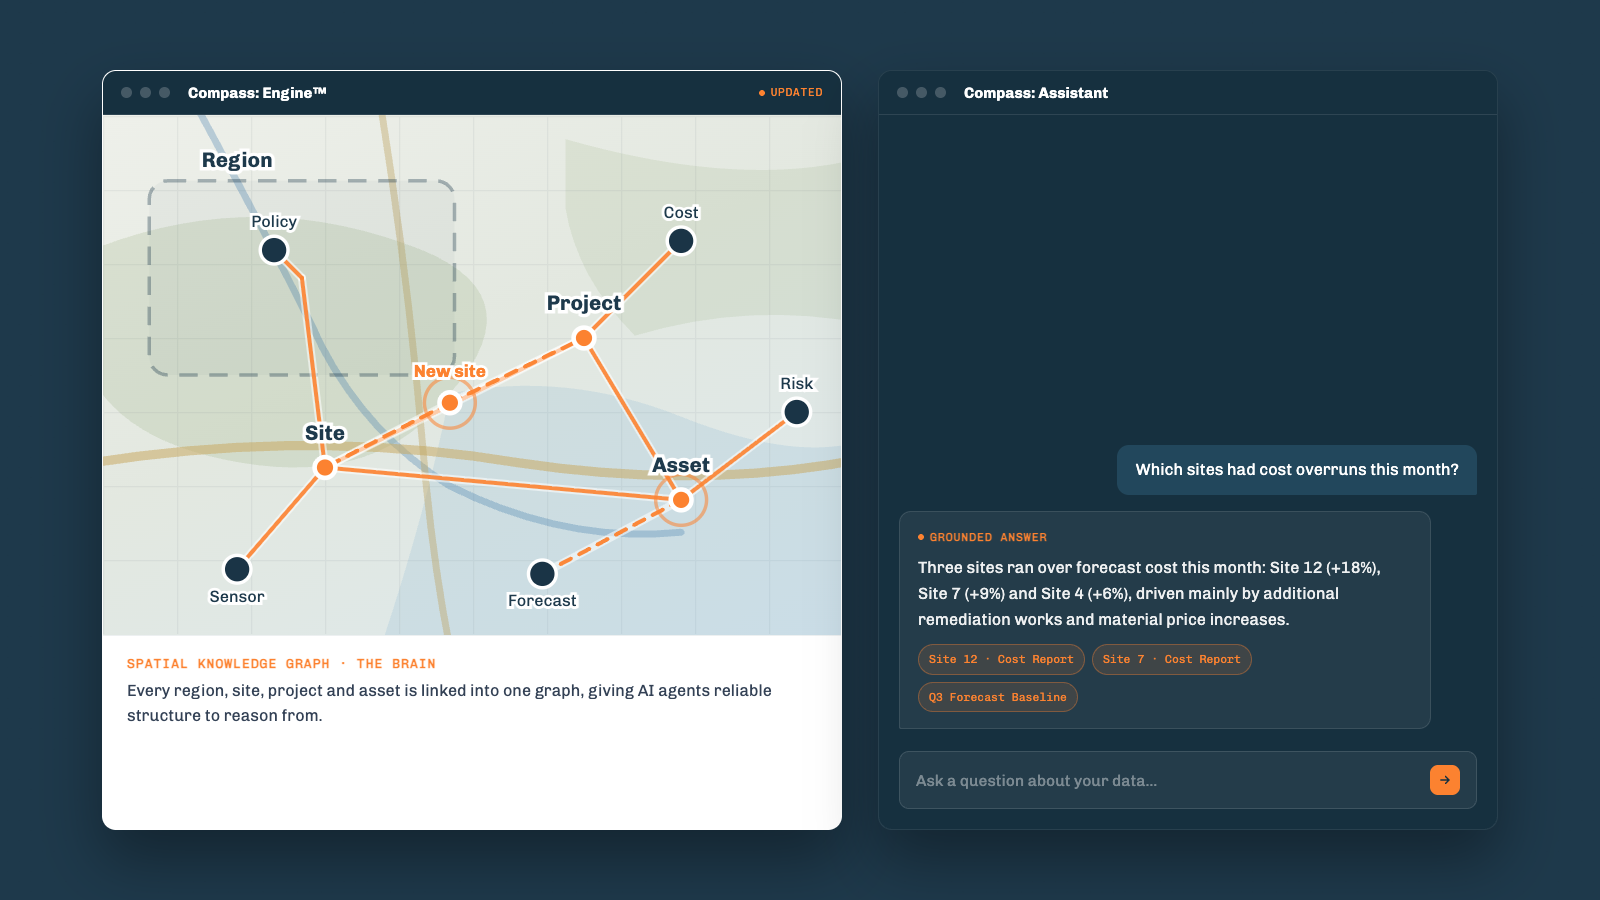Select the Cost node on the graph

681,241
